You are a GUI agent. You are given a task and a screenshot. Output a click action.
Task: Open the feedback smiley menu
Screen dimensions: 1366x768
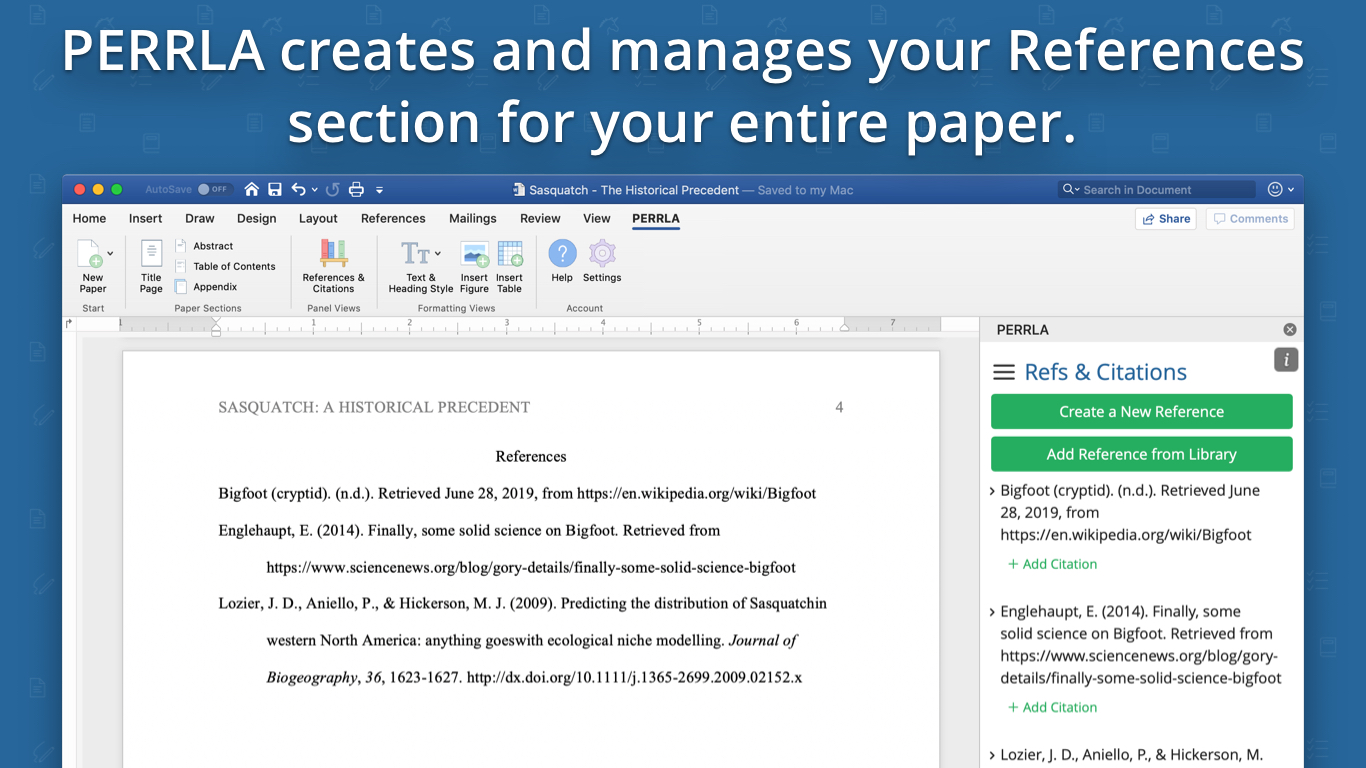[x=1281, y=189]
